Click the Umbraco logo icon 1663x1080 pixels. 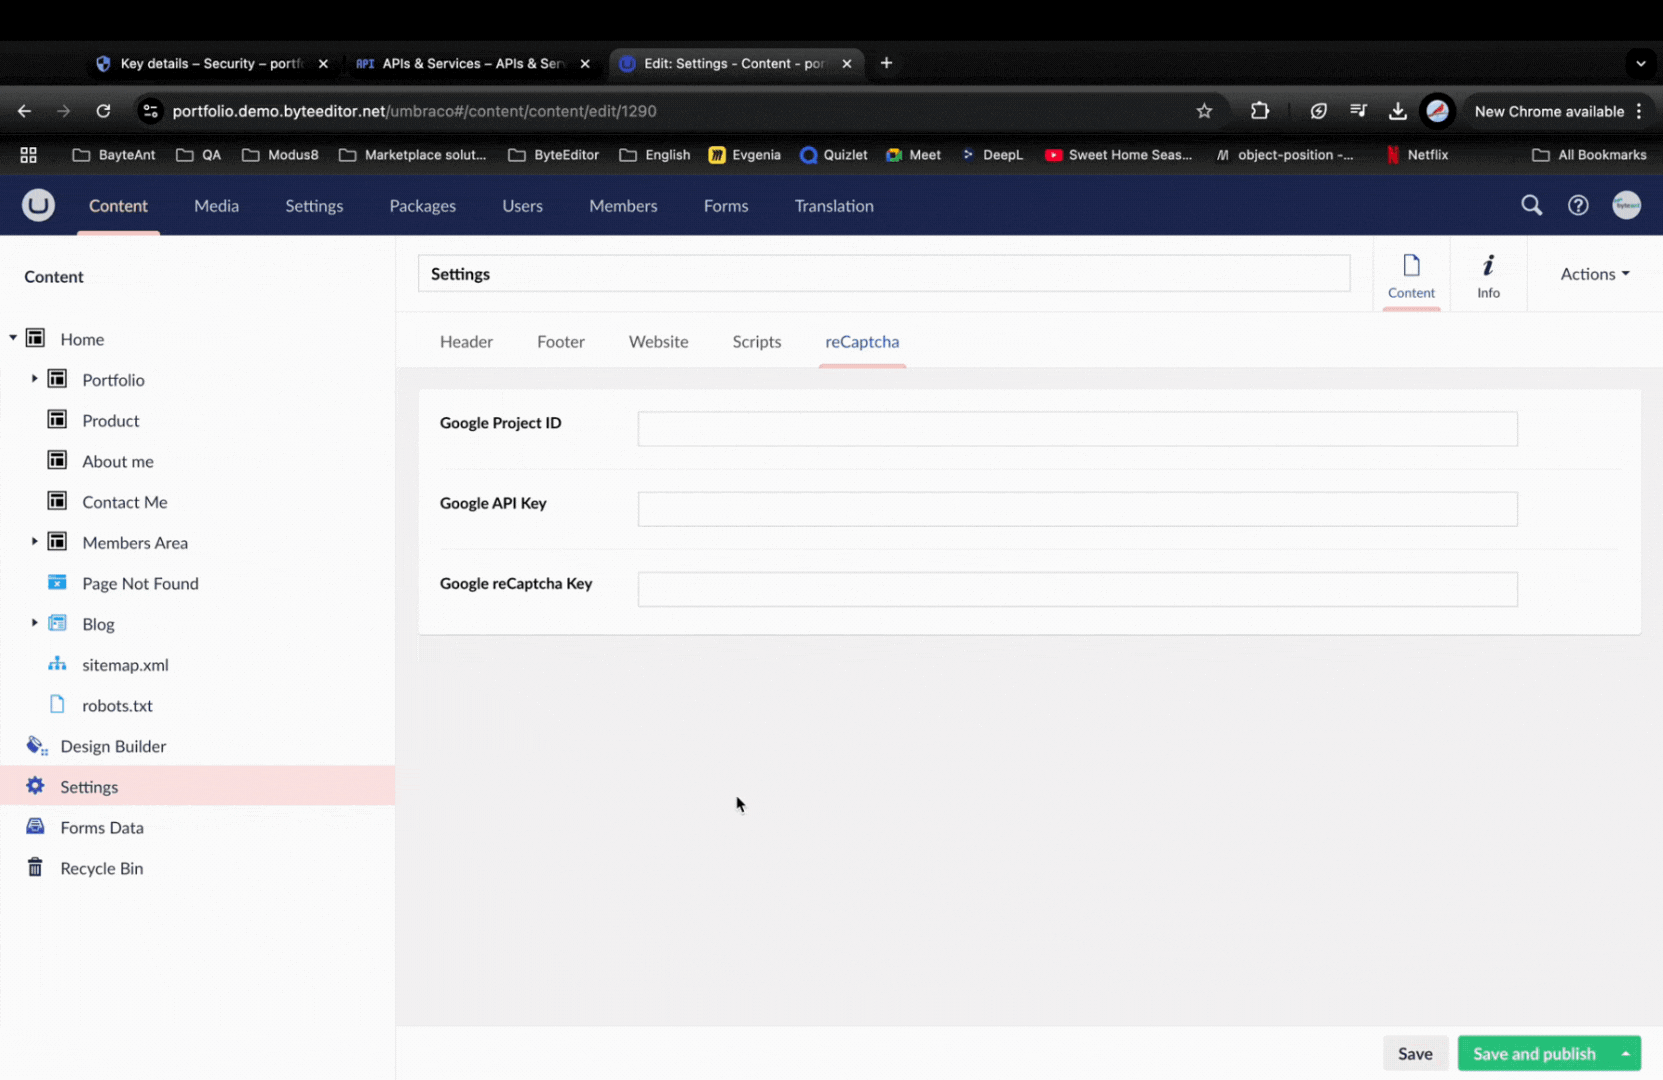coord(38,205)
